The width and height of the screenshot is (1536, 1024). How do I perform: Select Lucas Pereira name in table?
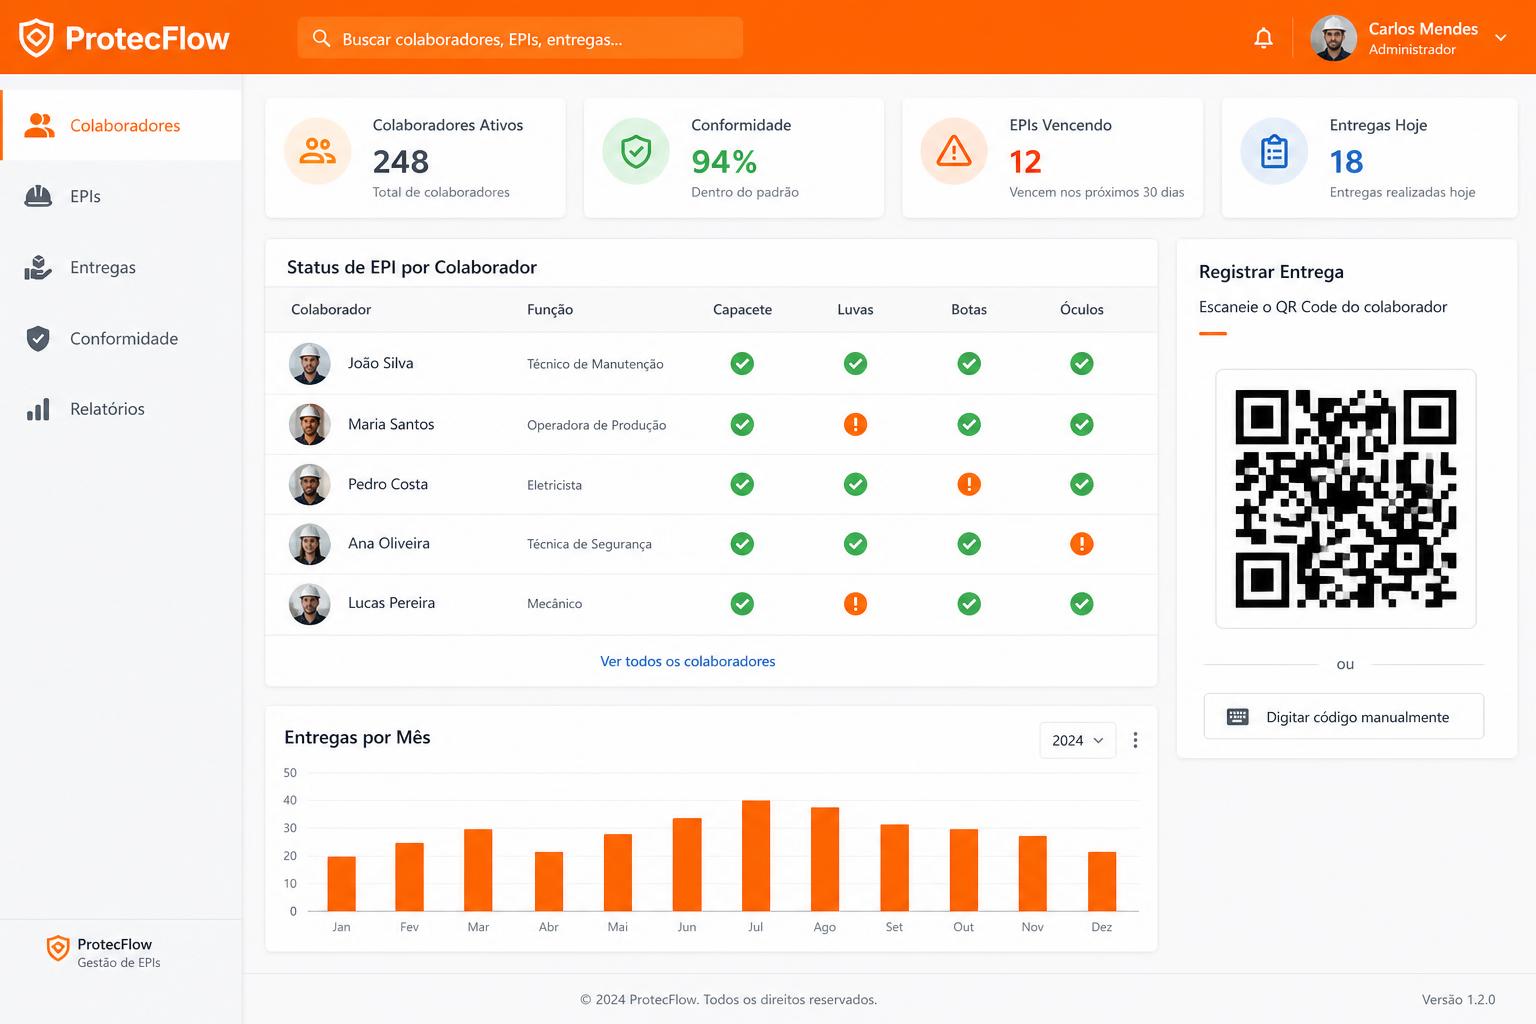(391, 603)
